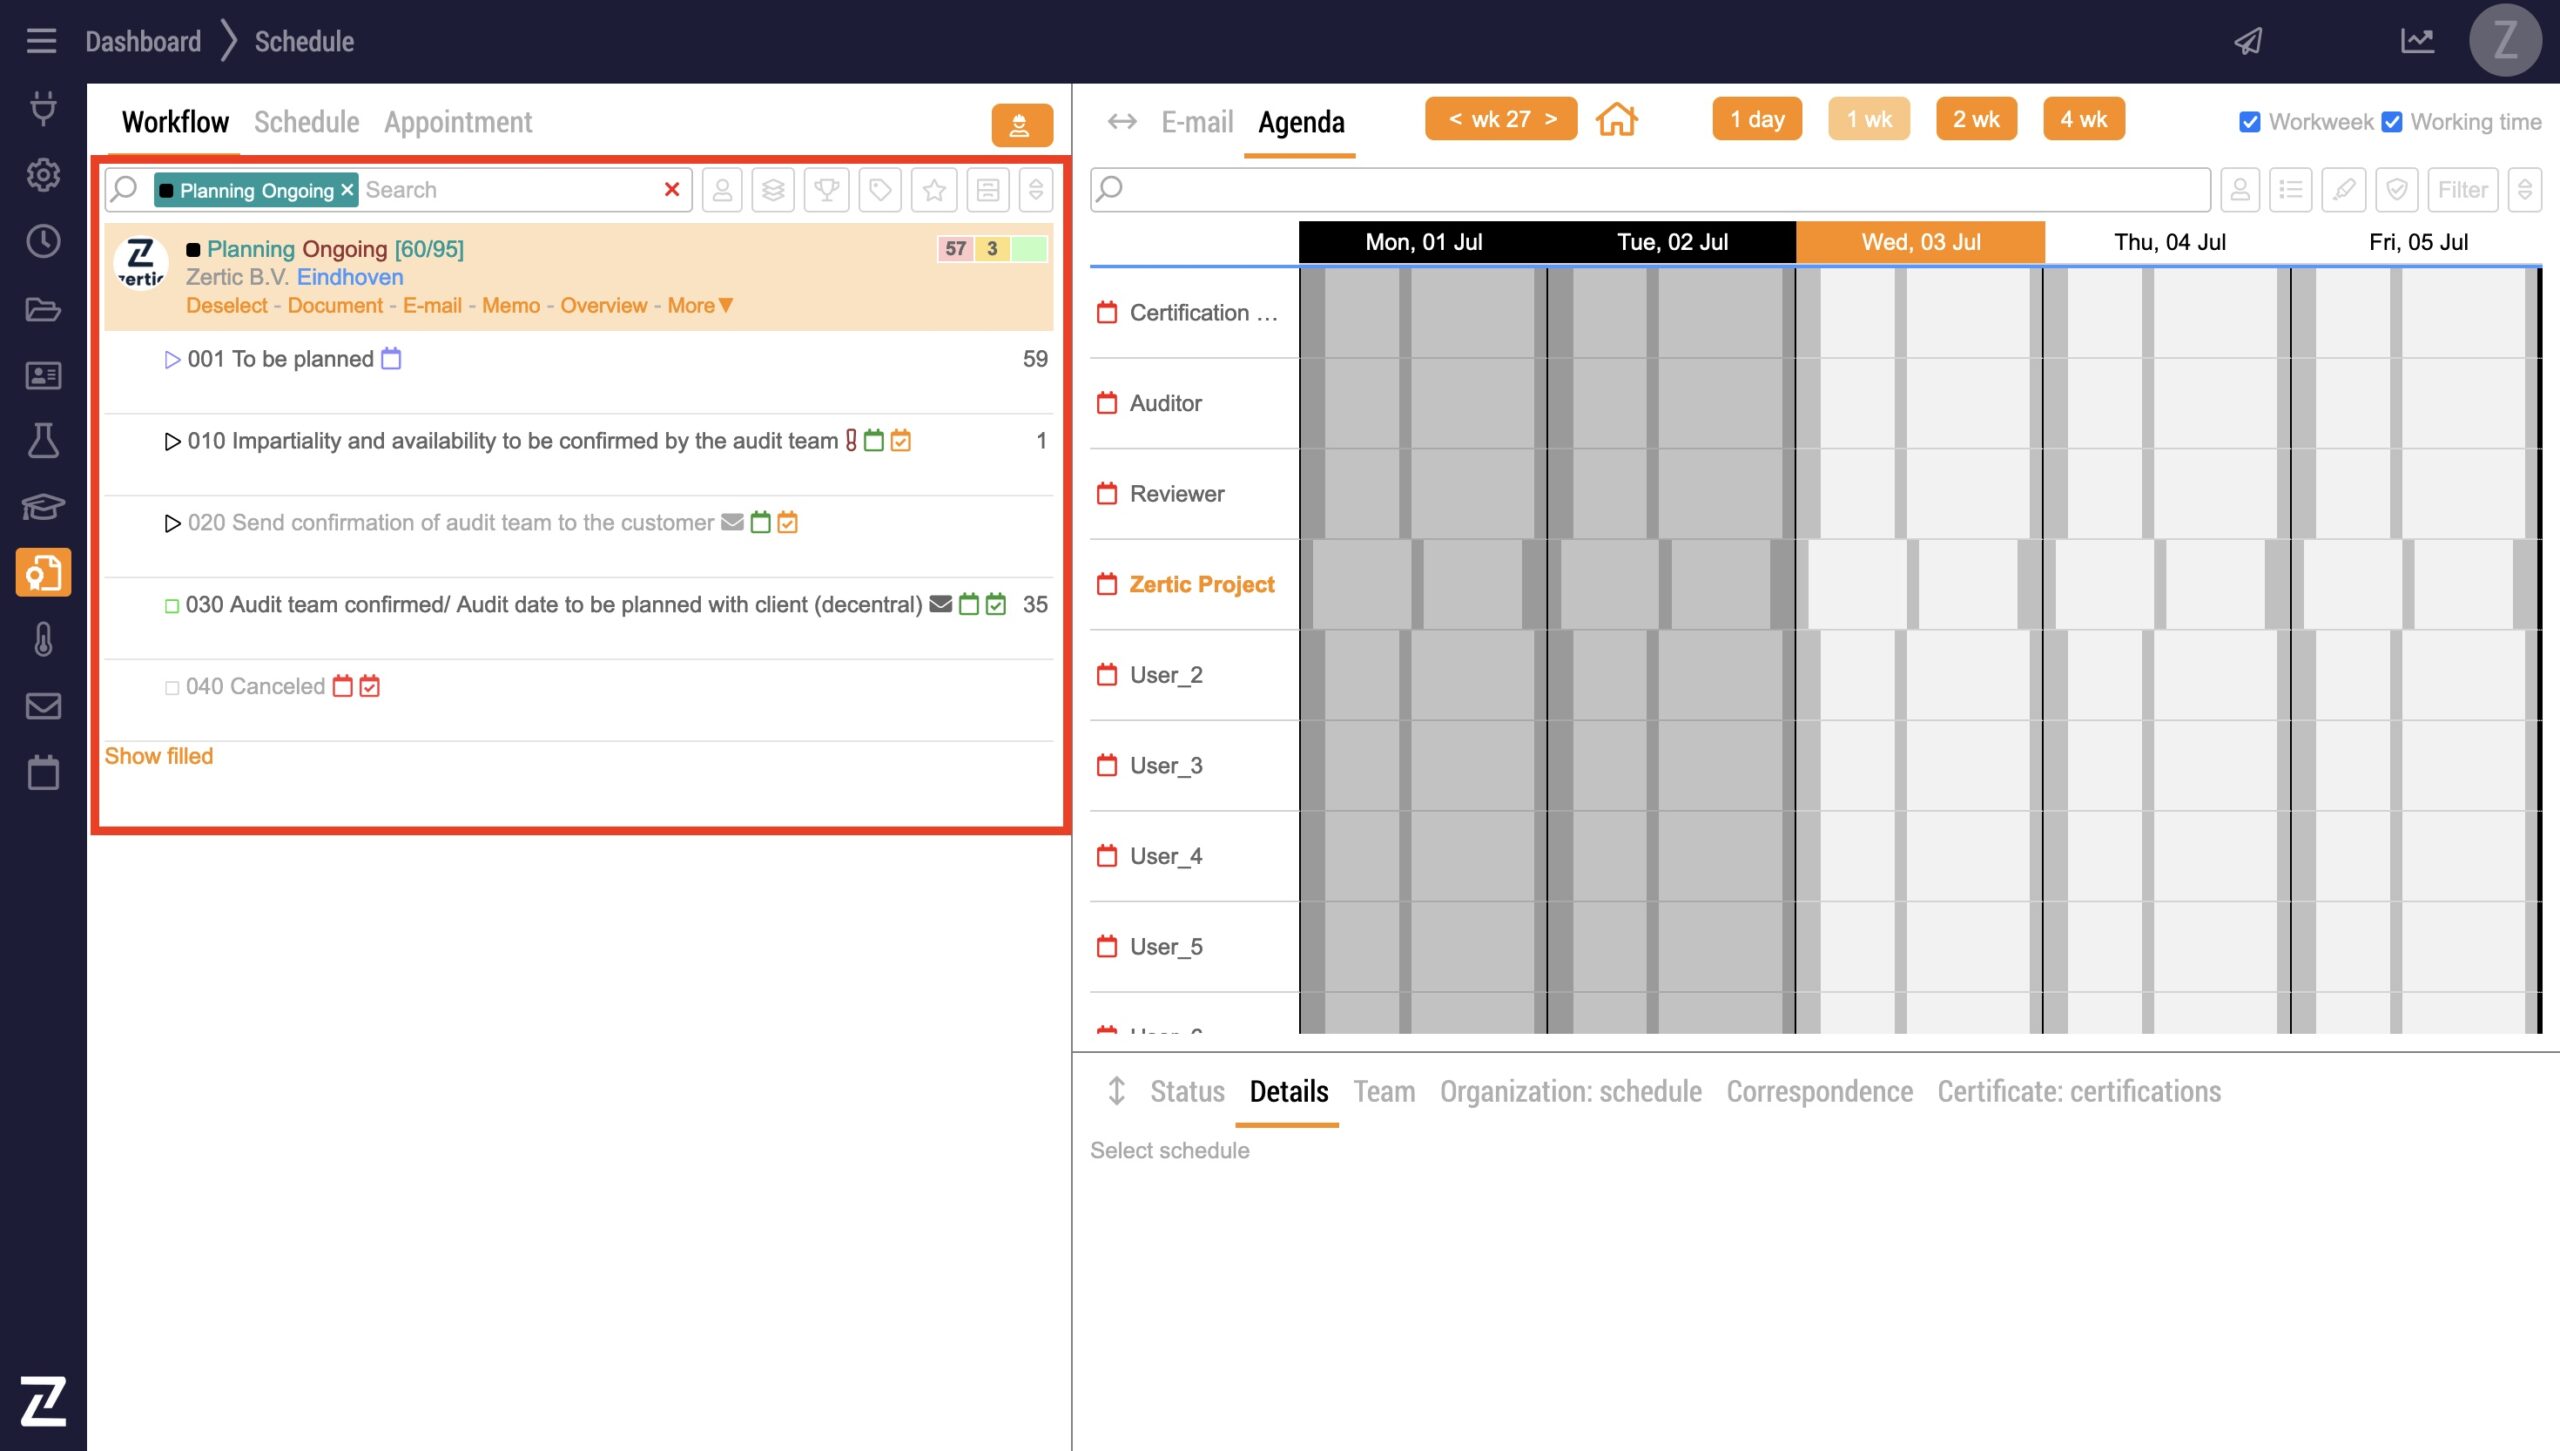2560x1451 pixels.
Task: Open the More dropdown in Planning Ongoing
Action: [x=700, y=306]
